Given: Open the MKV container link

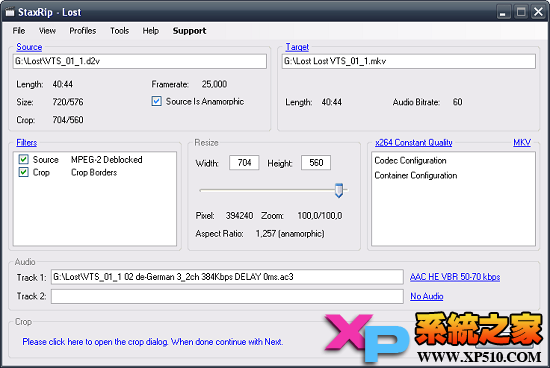Looking at the screenshot, I should tap(522, 142).
